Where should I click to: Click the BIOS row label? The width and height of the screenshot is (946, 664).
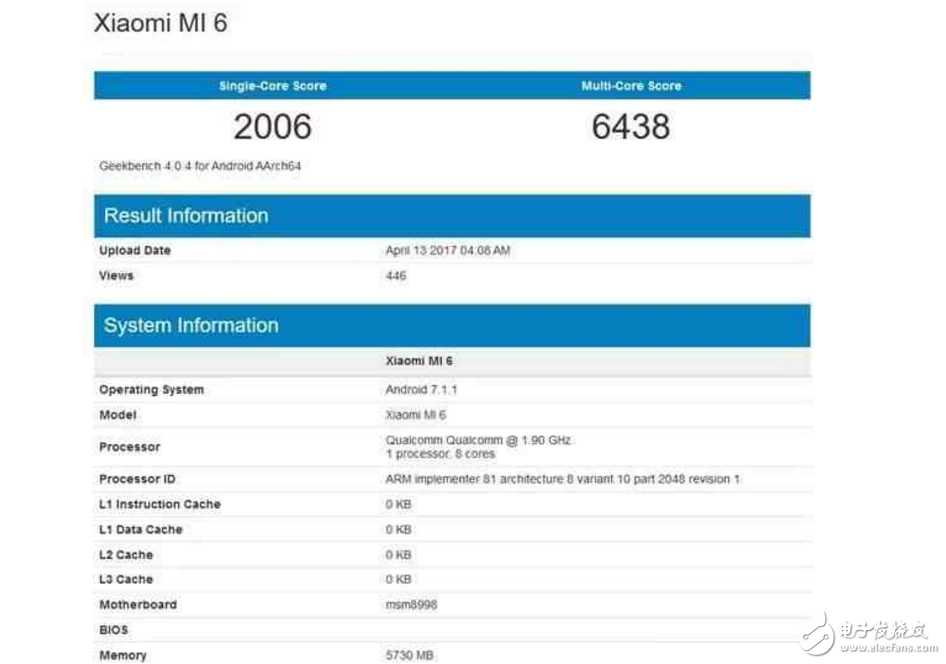[114, 631]
